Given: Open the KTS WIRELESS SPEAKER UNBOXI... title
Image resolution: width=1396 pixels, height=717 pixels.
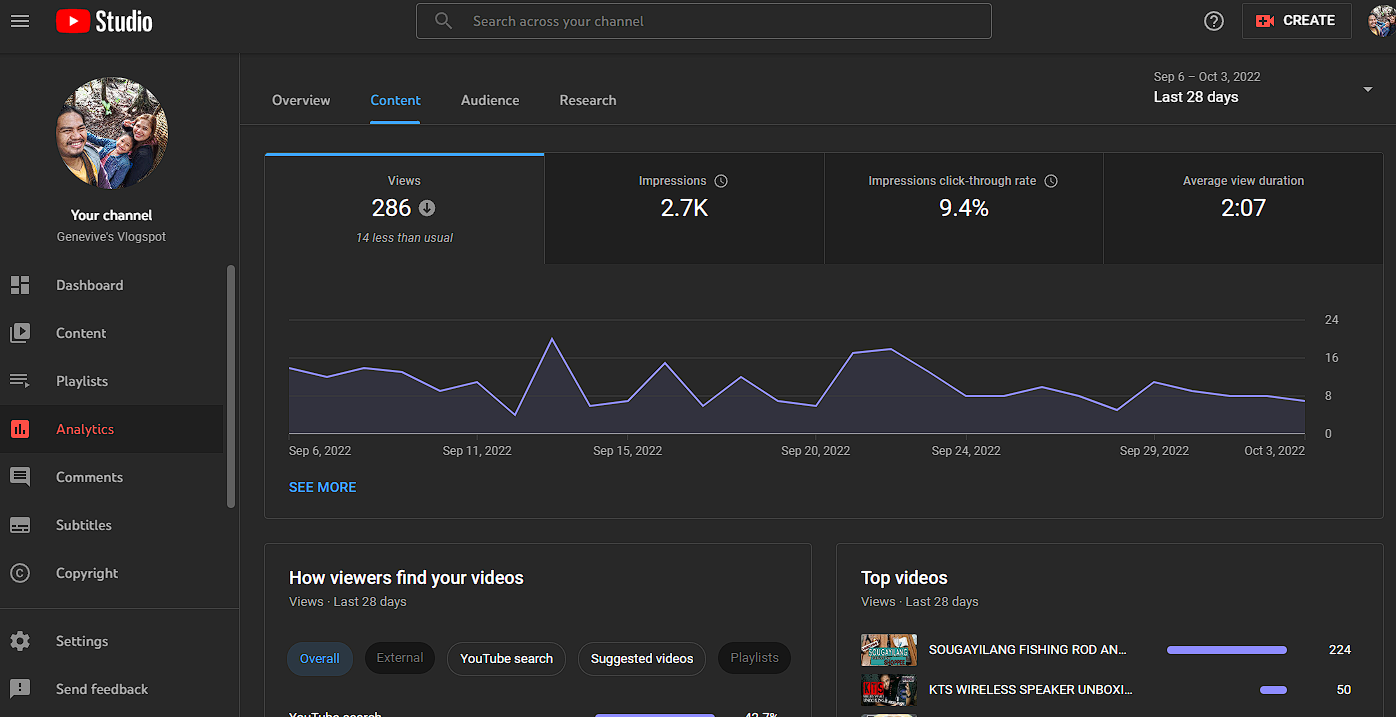Looking at the screenshot, I should 1030,689.
